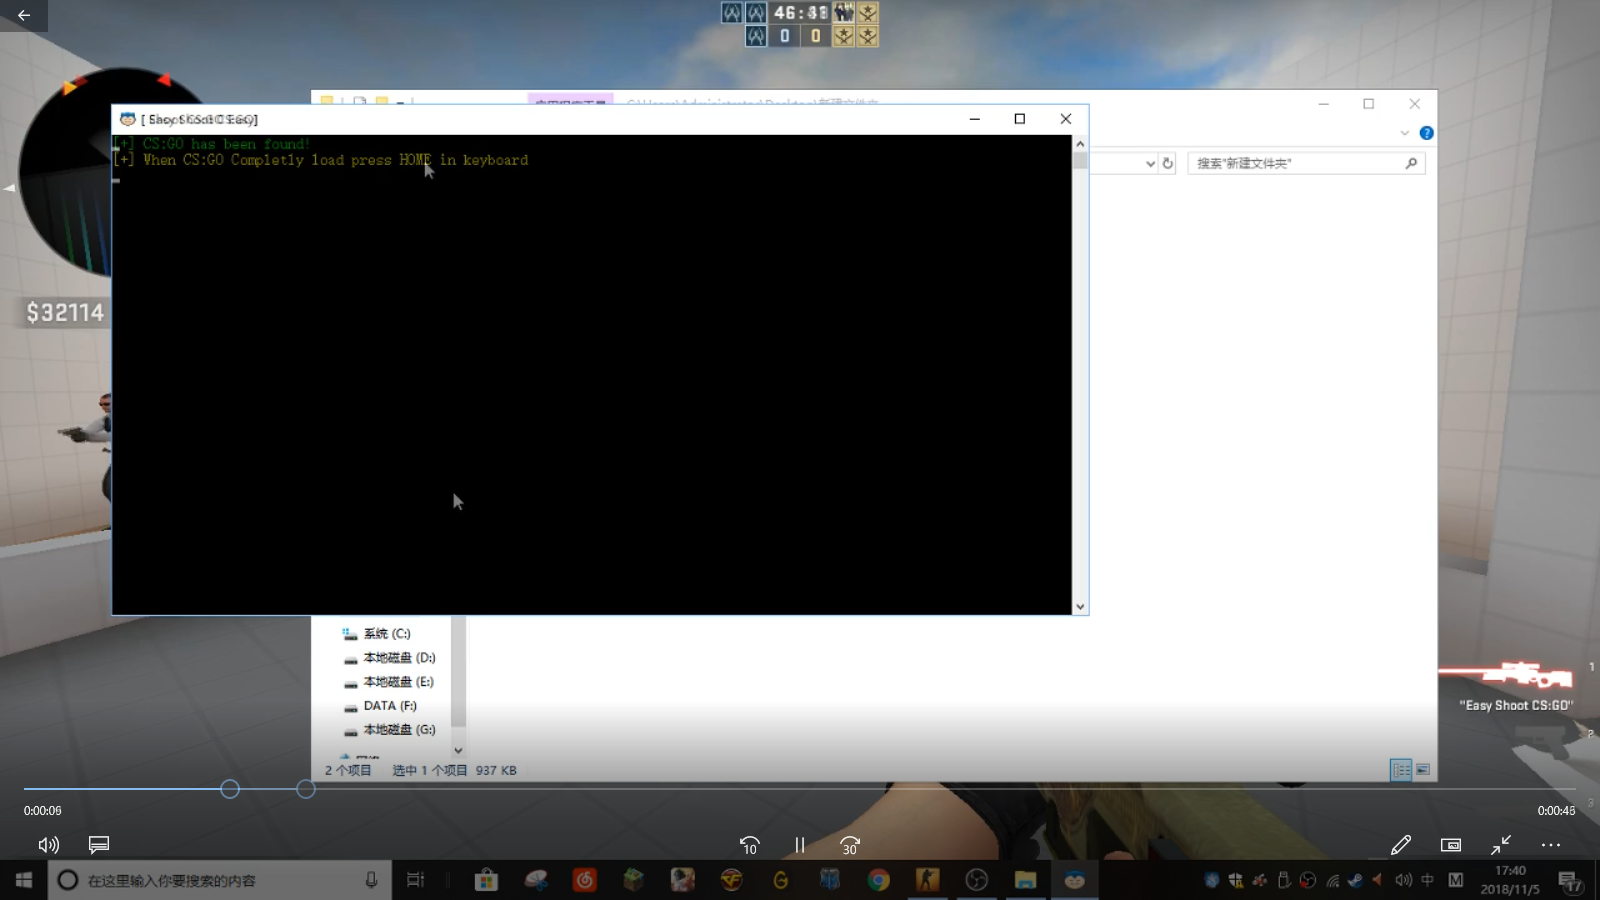Click the back arrow in the player
This screenshot has width=1600, height=900.
(x=24, y=15)
